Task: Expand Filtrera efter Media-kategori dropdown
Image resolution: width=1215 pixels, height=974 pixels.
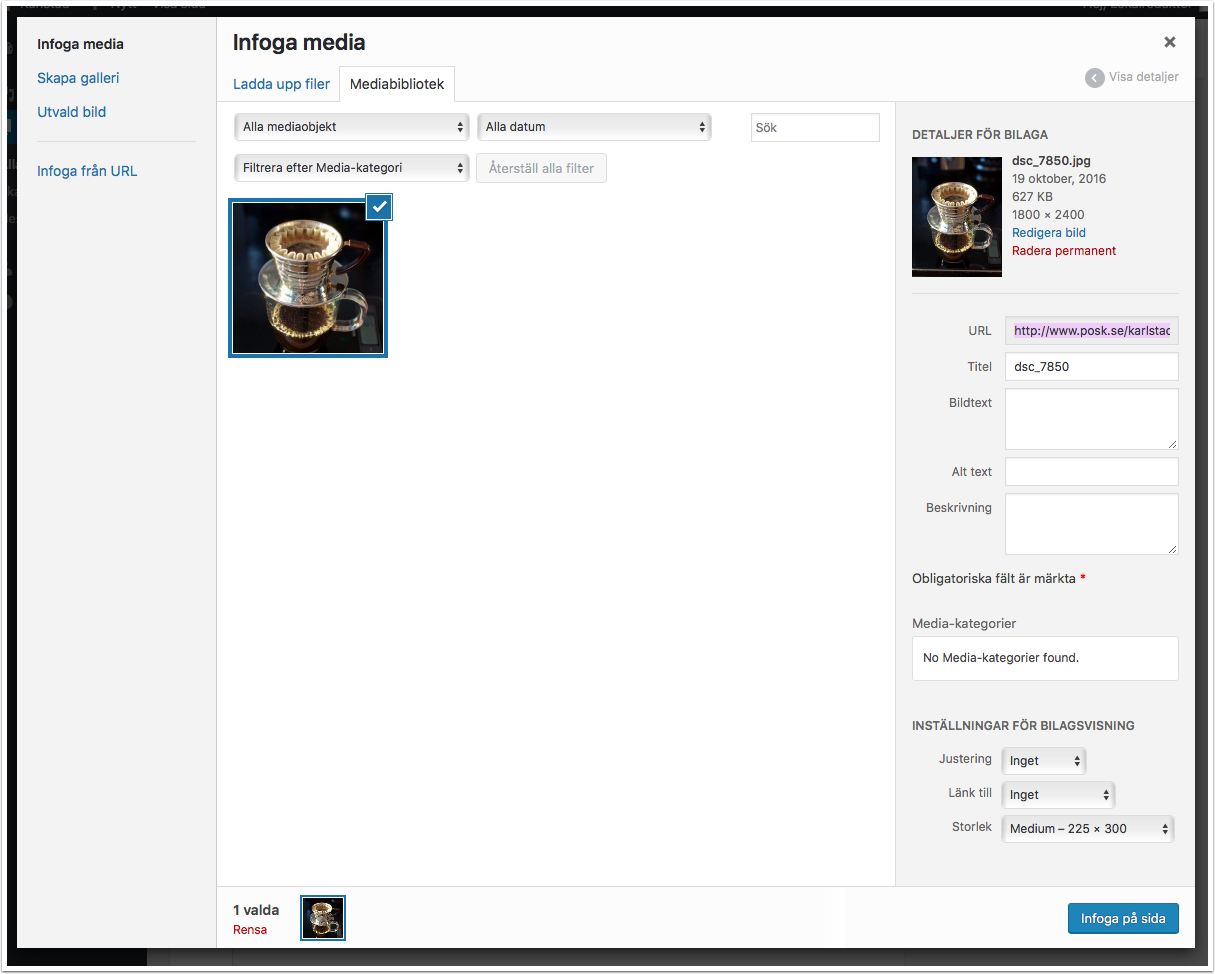Action: coord(351,168)
